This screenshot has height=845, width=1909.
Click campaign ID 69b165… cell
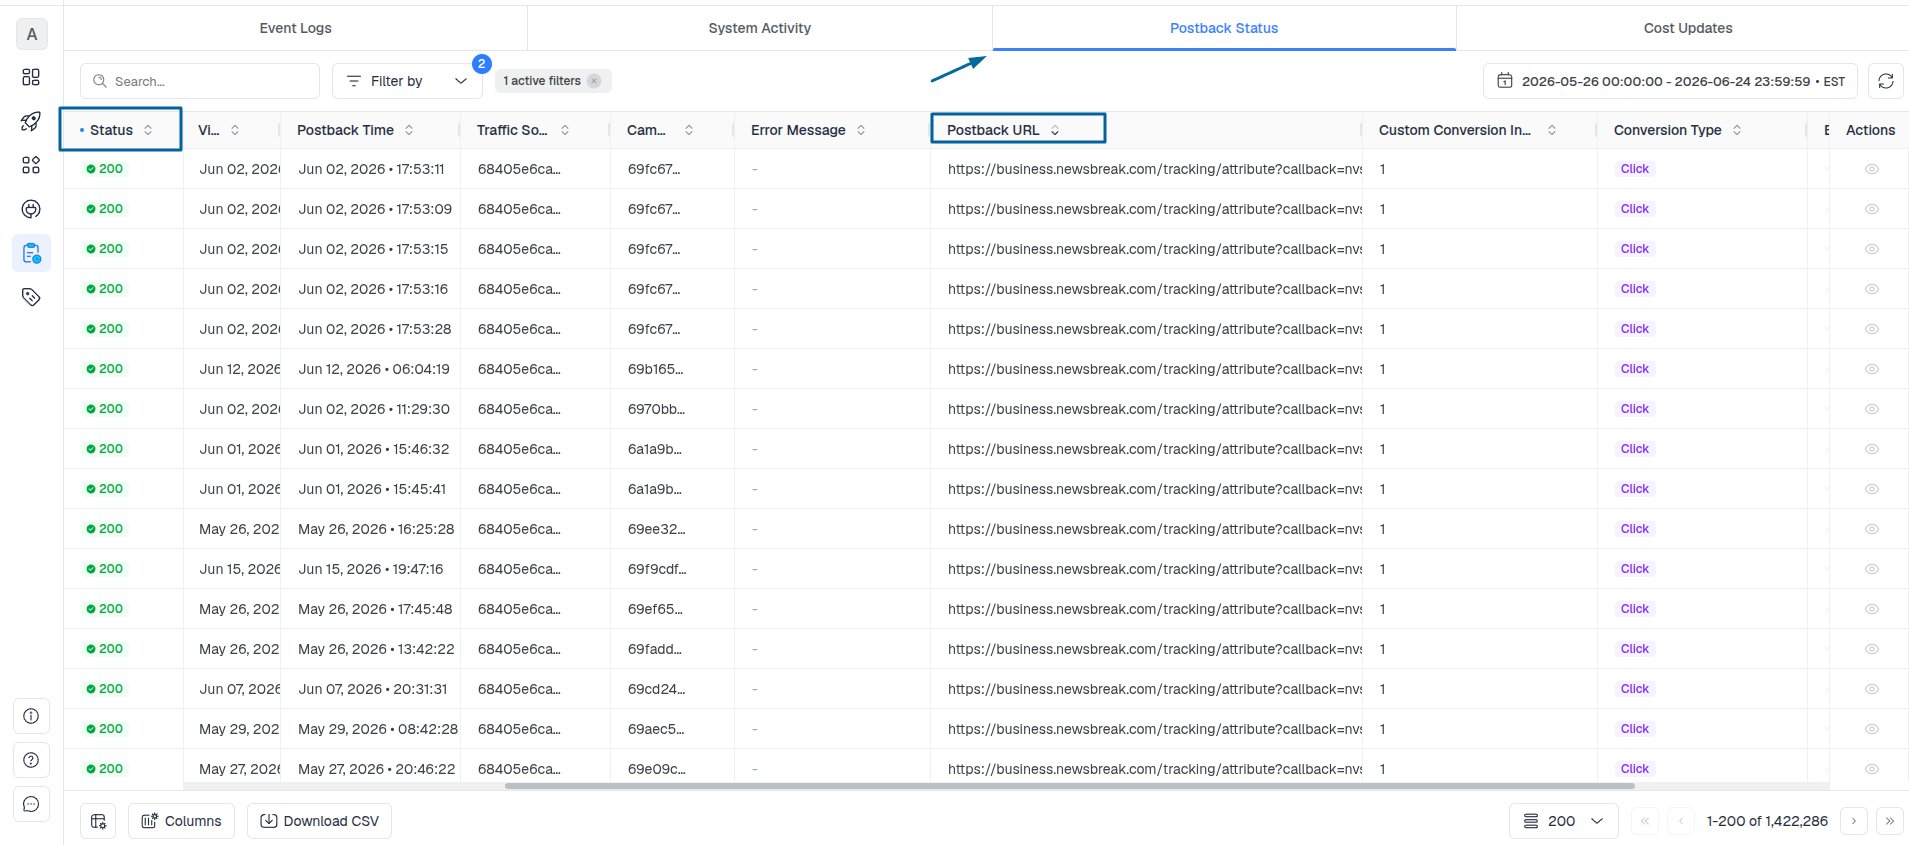pyautogui.click(x=655, y=369)
